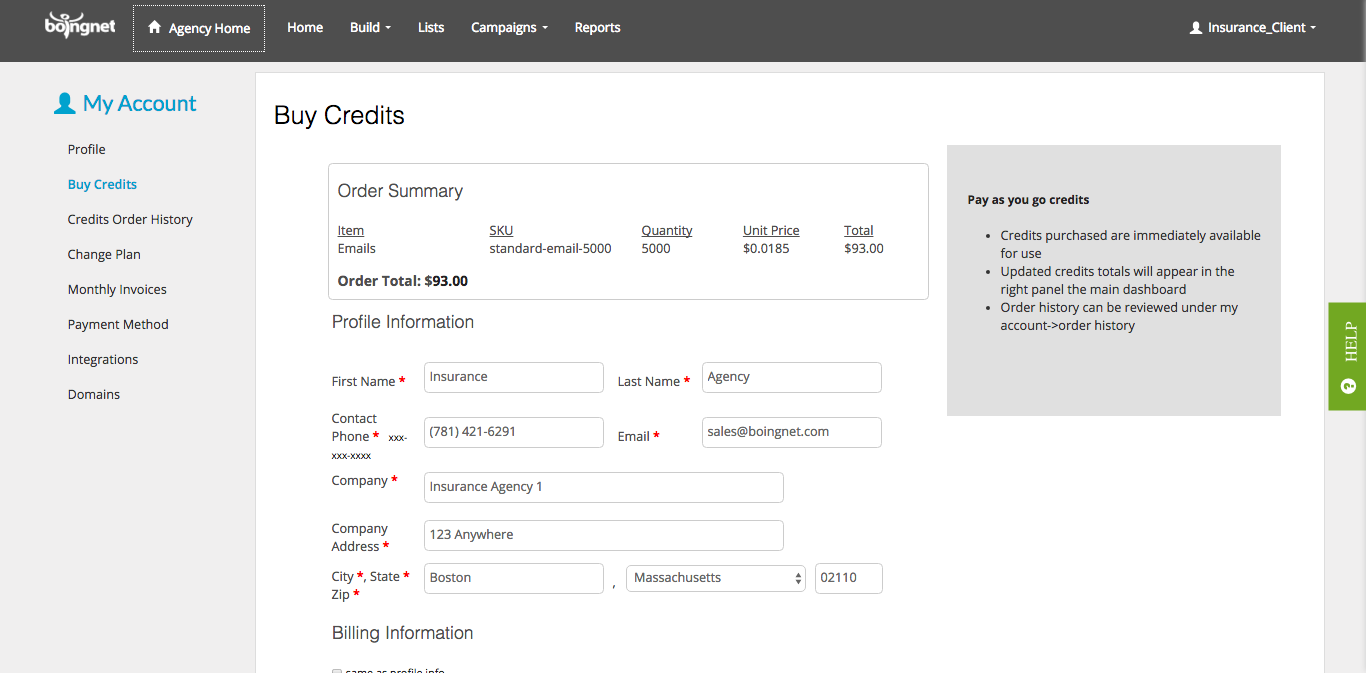This screenshot has height=673, width=1366.
Task: Click the Quantity column header
Action: (667, 230)
